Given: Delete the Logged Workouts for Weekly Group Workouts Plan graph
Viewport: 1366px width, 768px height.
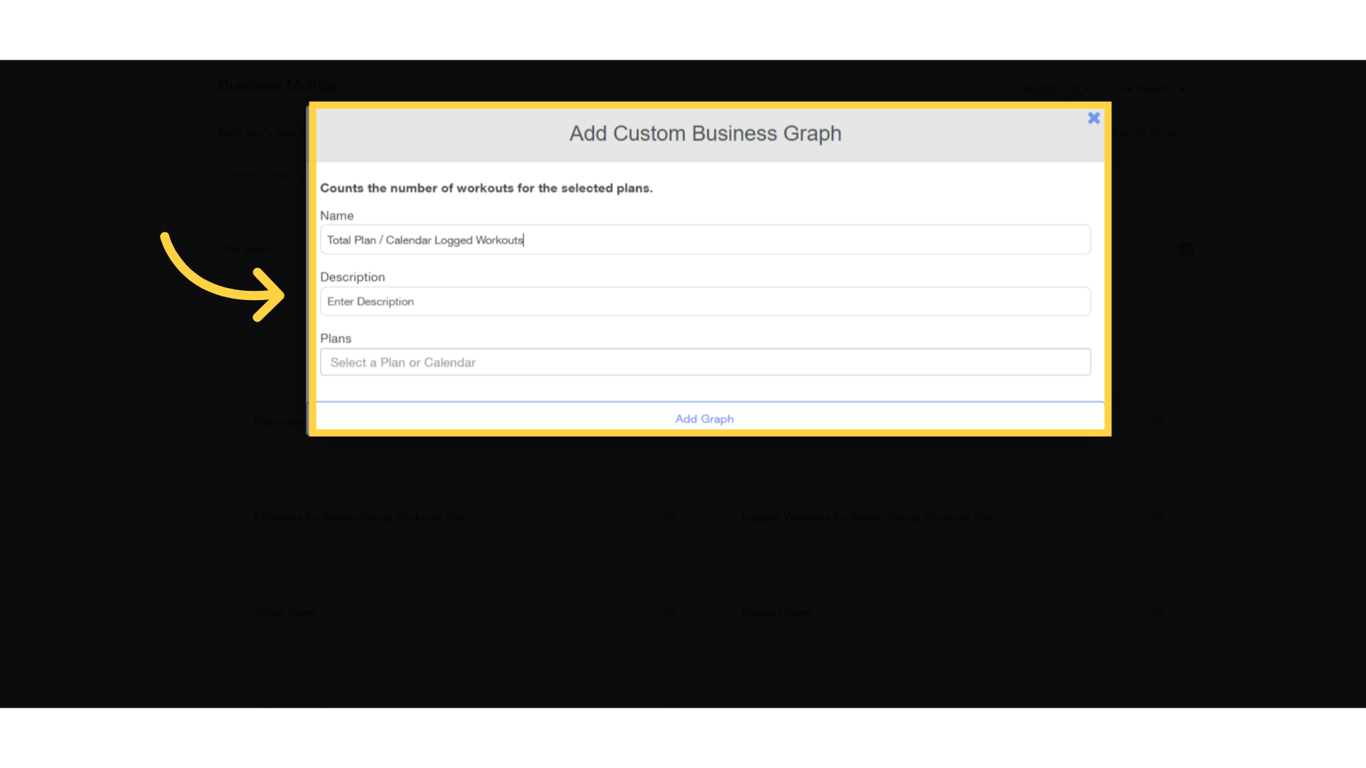Looking at the screenshot, I should tap(1157, 517).
